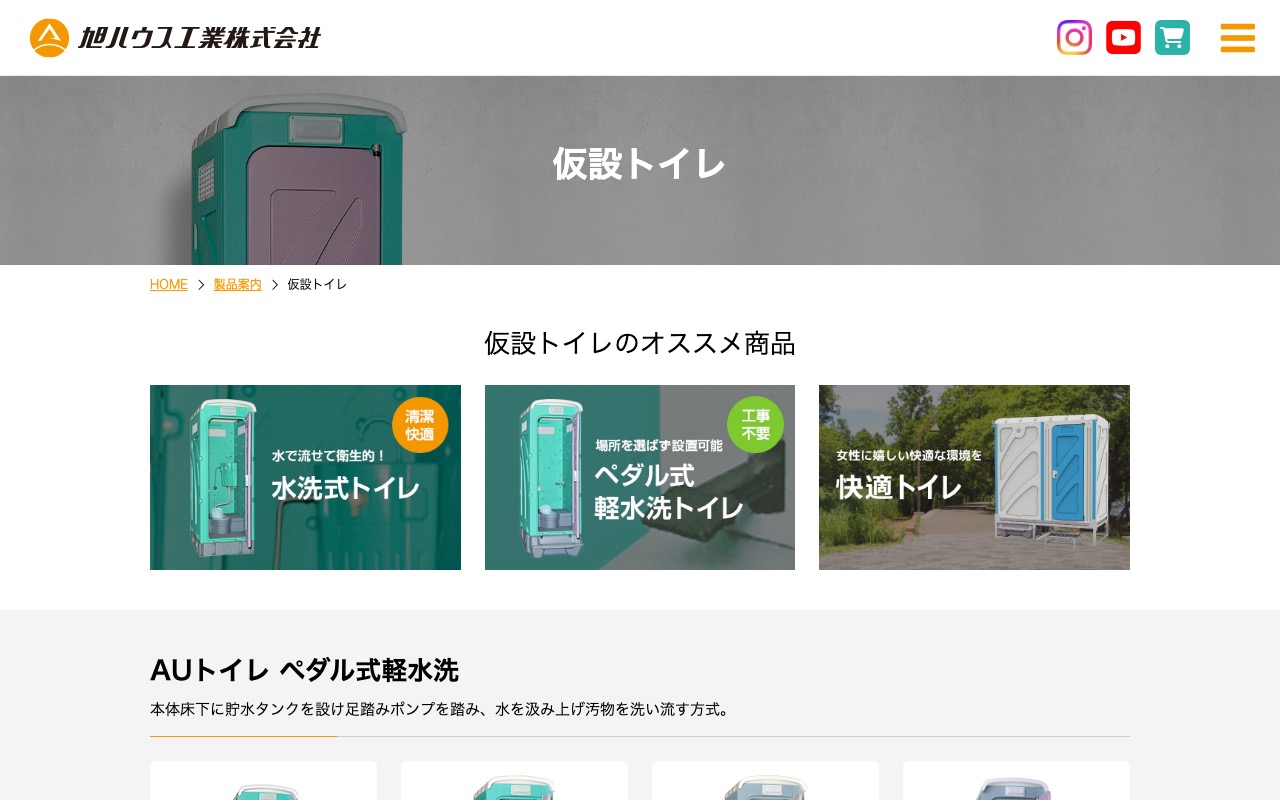Open the ペダル式軽水洗トイレ banner
The height and width of the screenshot is (800, 1280).
coord(640,477)
